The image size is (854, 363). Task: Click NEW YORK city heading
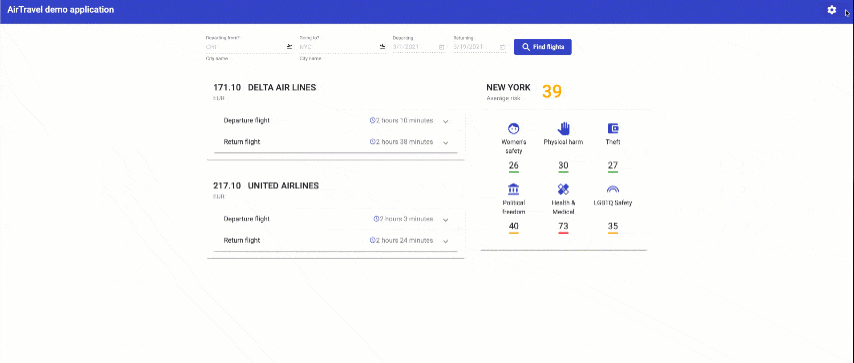click(508, 87)
